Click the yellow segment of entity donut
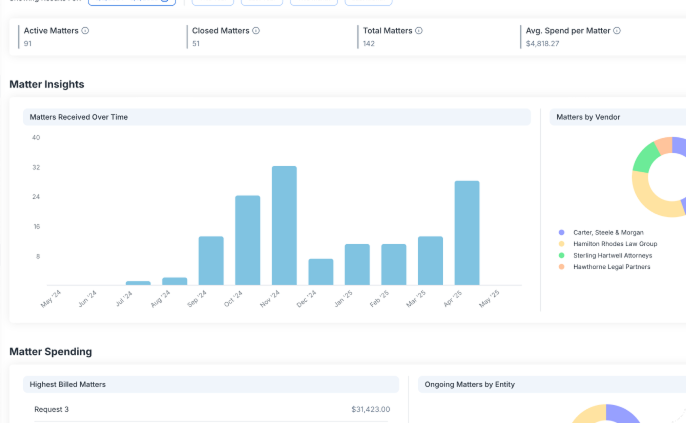The image size is (686, 429). (x=591, y=413)
